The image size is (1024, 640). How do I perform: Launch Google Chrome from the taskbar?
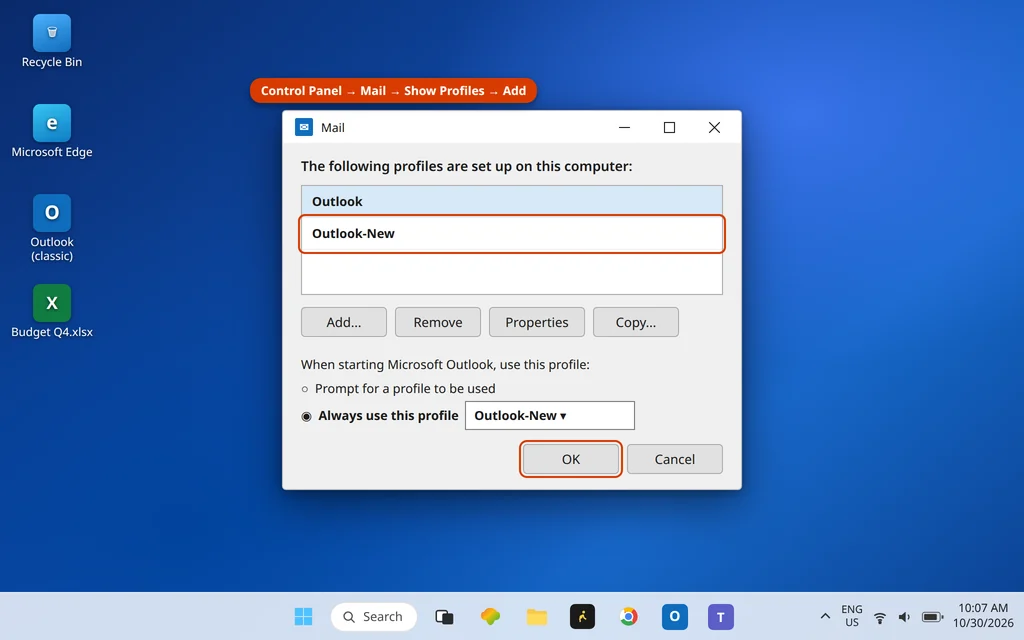[x=628, y=616]
